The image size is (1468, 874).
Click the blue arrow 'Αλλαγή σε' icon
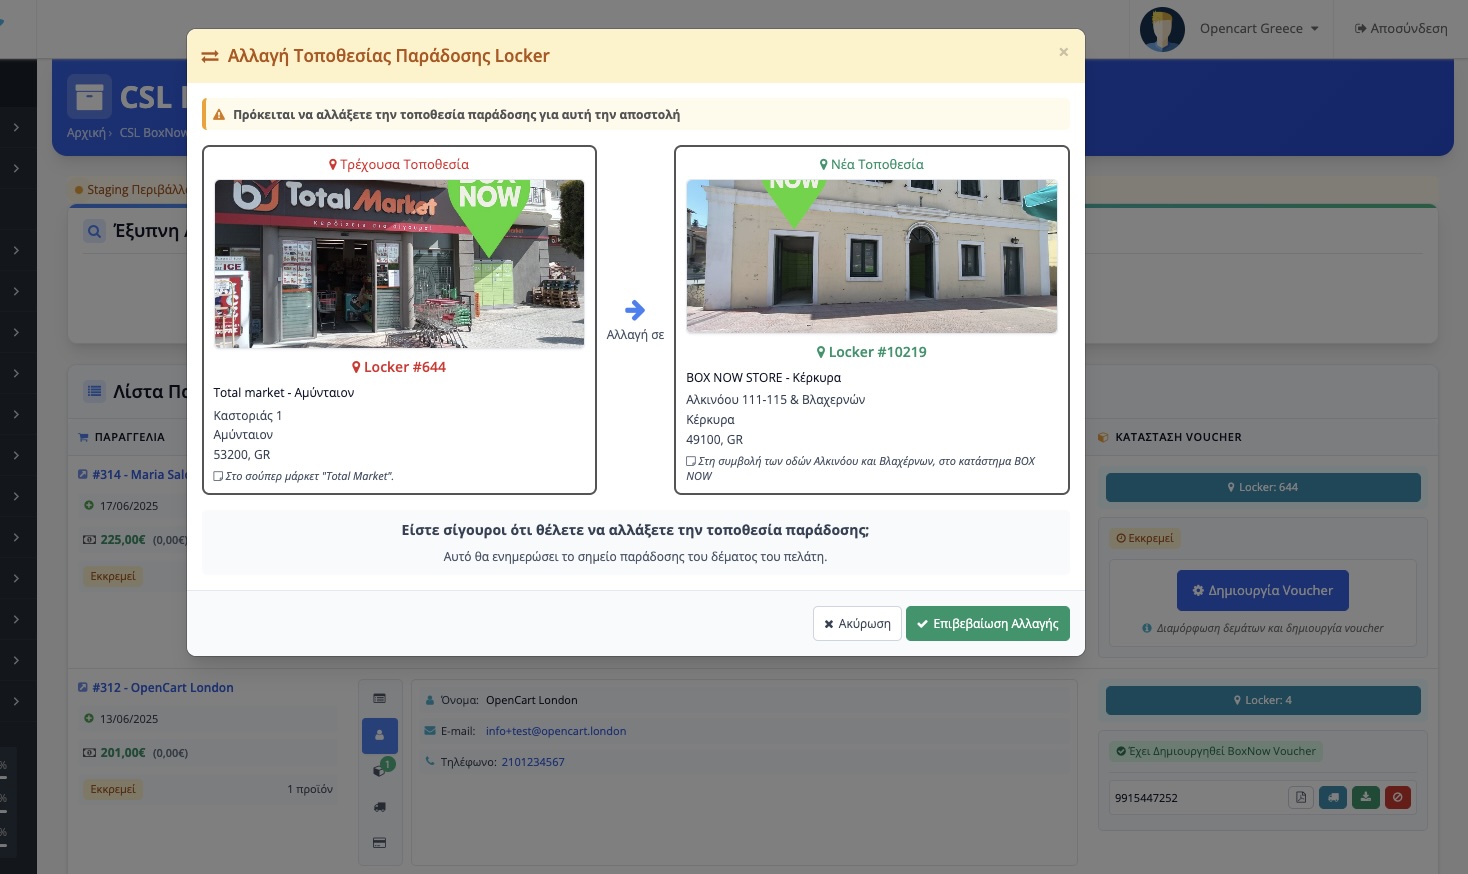pos(635,310)
